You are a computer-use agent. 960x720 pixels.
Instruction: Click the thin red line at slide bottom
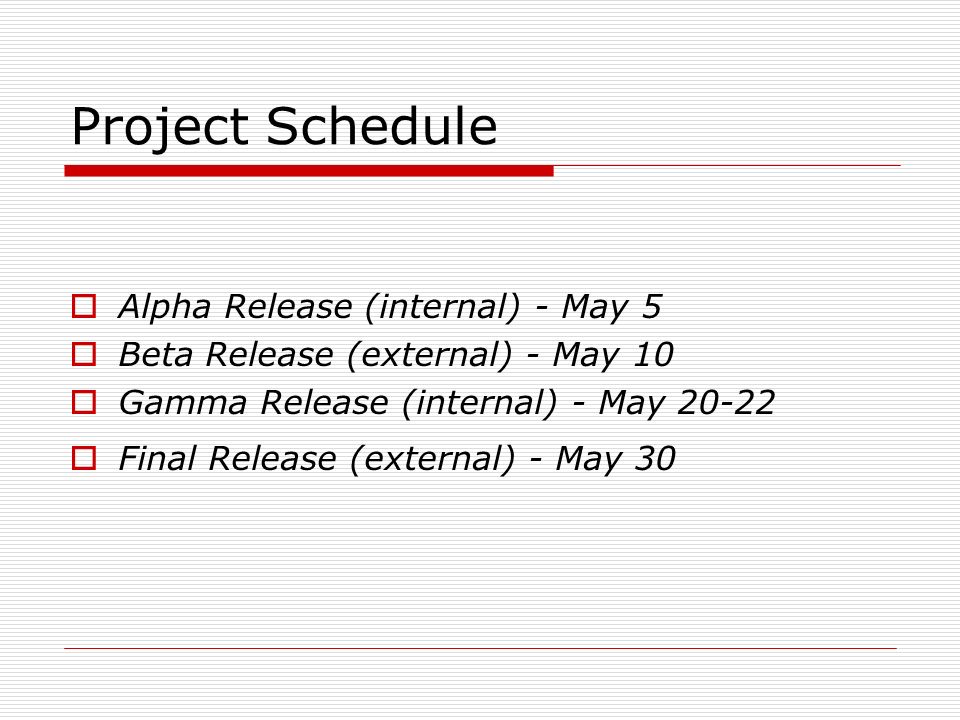[480, 648]
